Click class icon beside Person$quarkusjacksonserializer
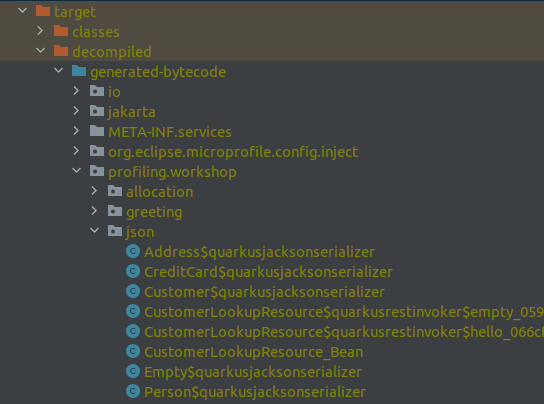Screen dimensions: 544x404 (x=133, y=391)
